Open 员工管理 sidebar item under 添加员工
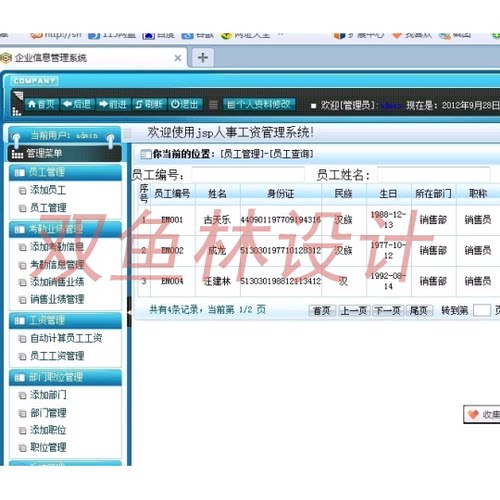The width and height of the screenshot is (500, 500). (x=48, y=208)
